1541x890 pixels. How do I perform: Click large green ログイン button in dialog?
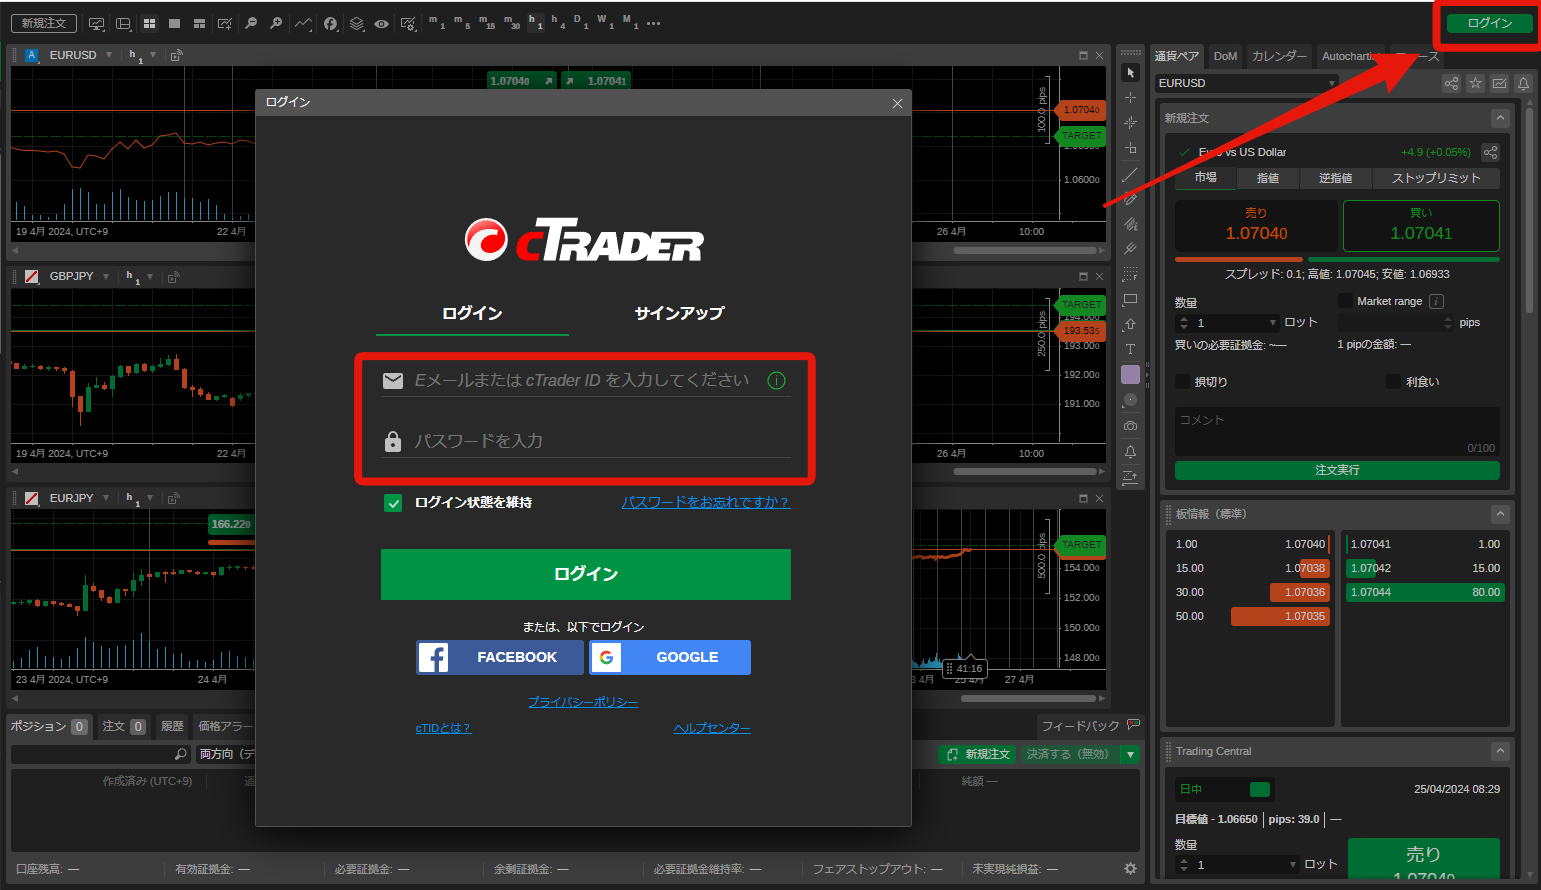click(x=586, y=574)
